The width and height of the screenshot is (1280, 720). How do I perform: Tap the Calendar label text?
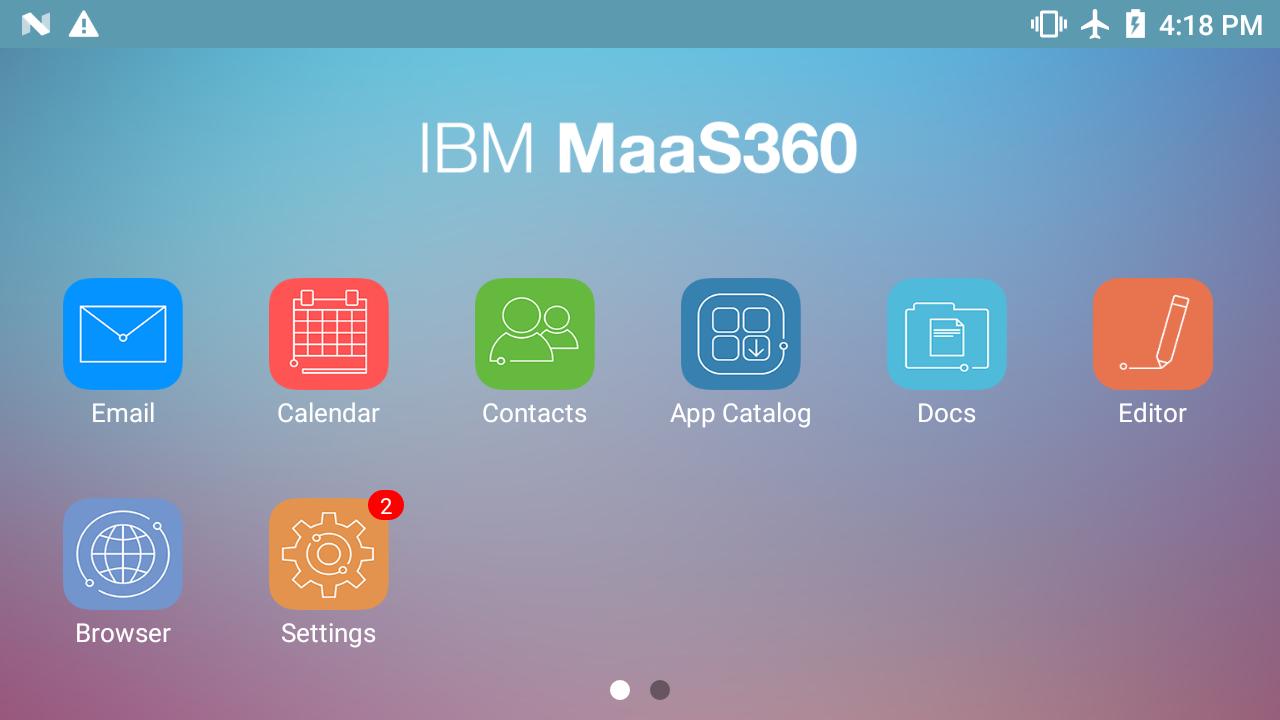329,413
